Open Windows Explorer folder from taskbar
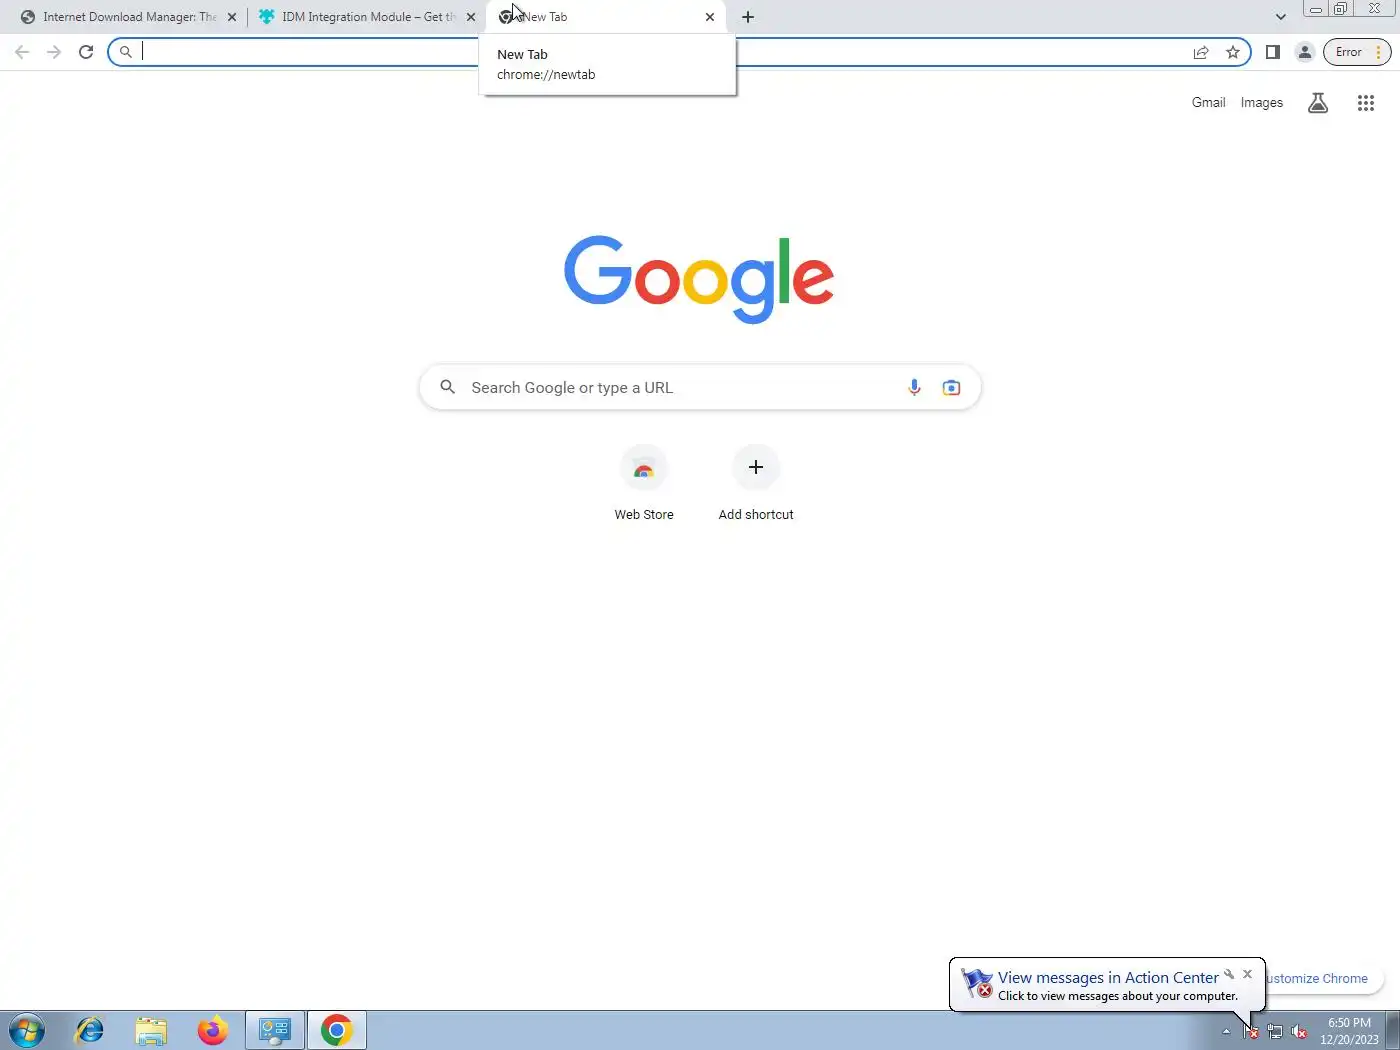The width and height of the screenshot is (1400, 1050). pyautogui.click(x=151, y=1030)
